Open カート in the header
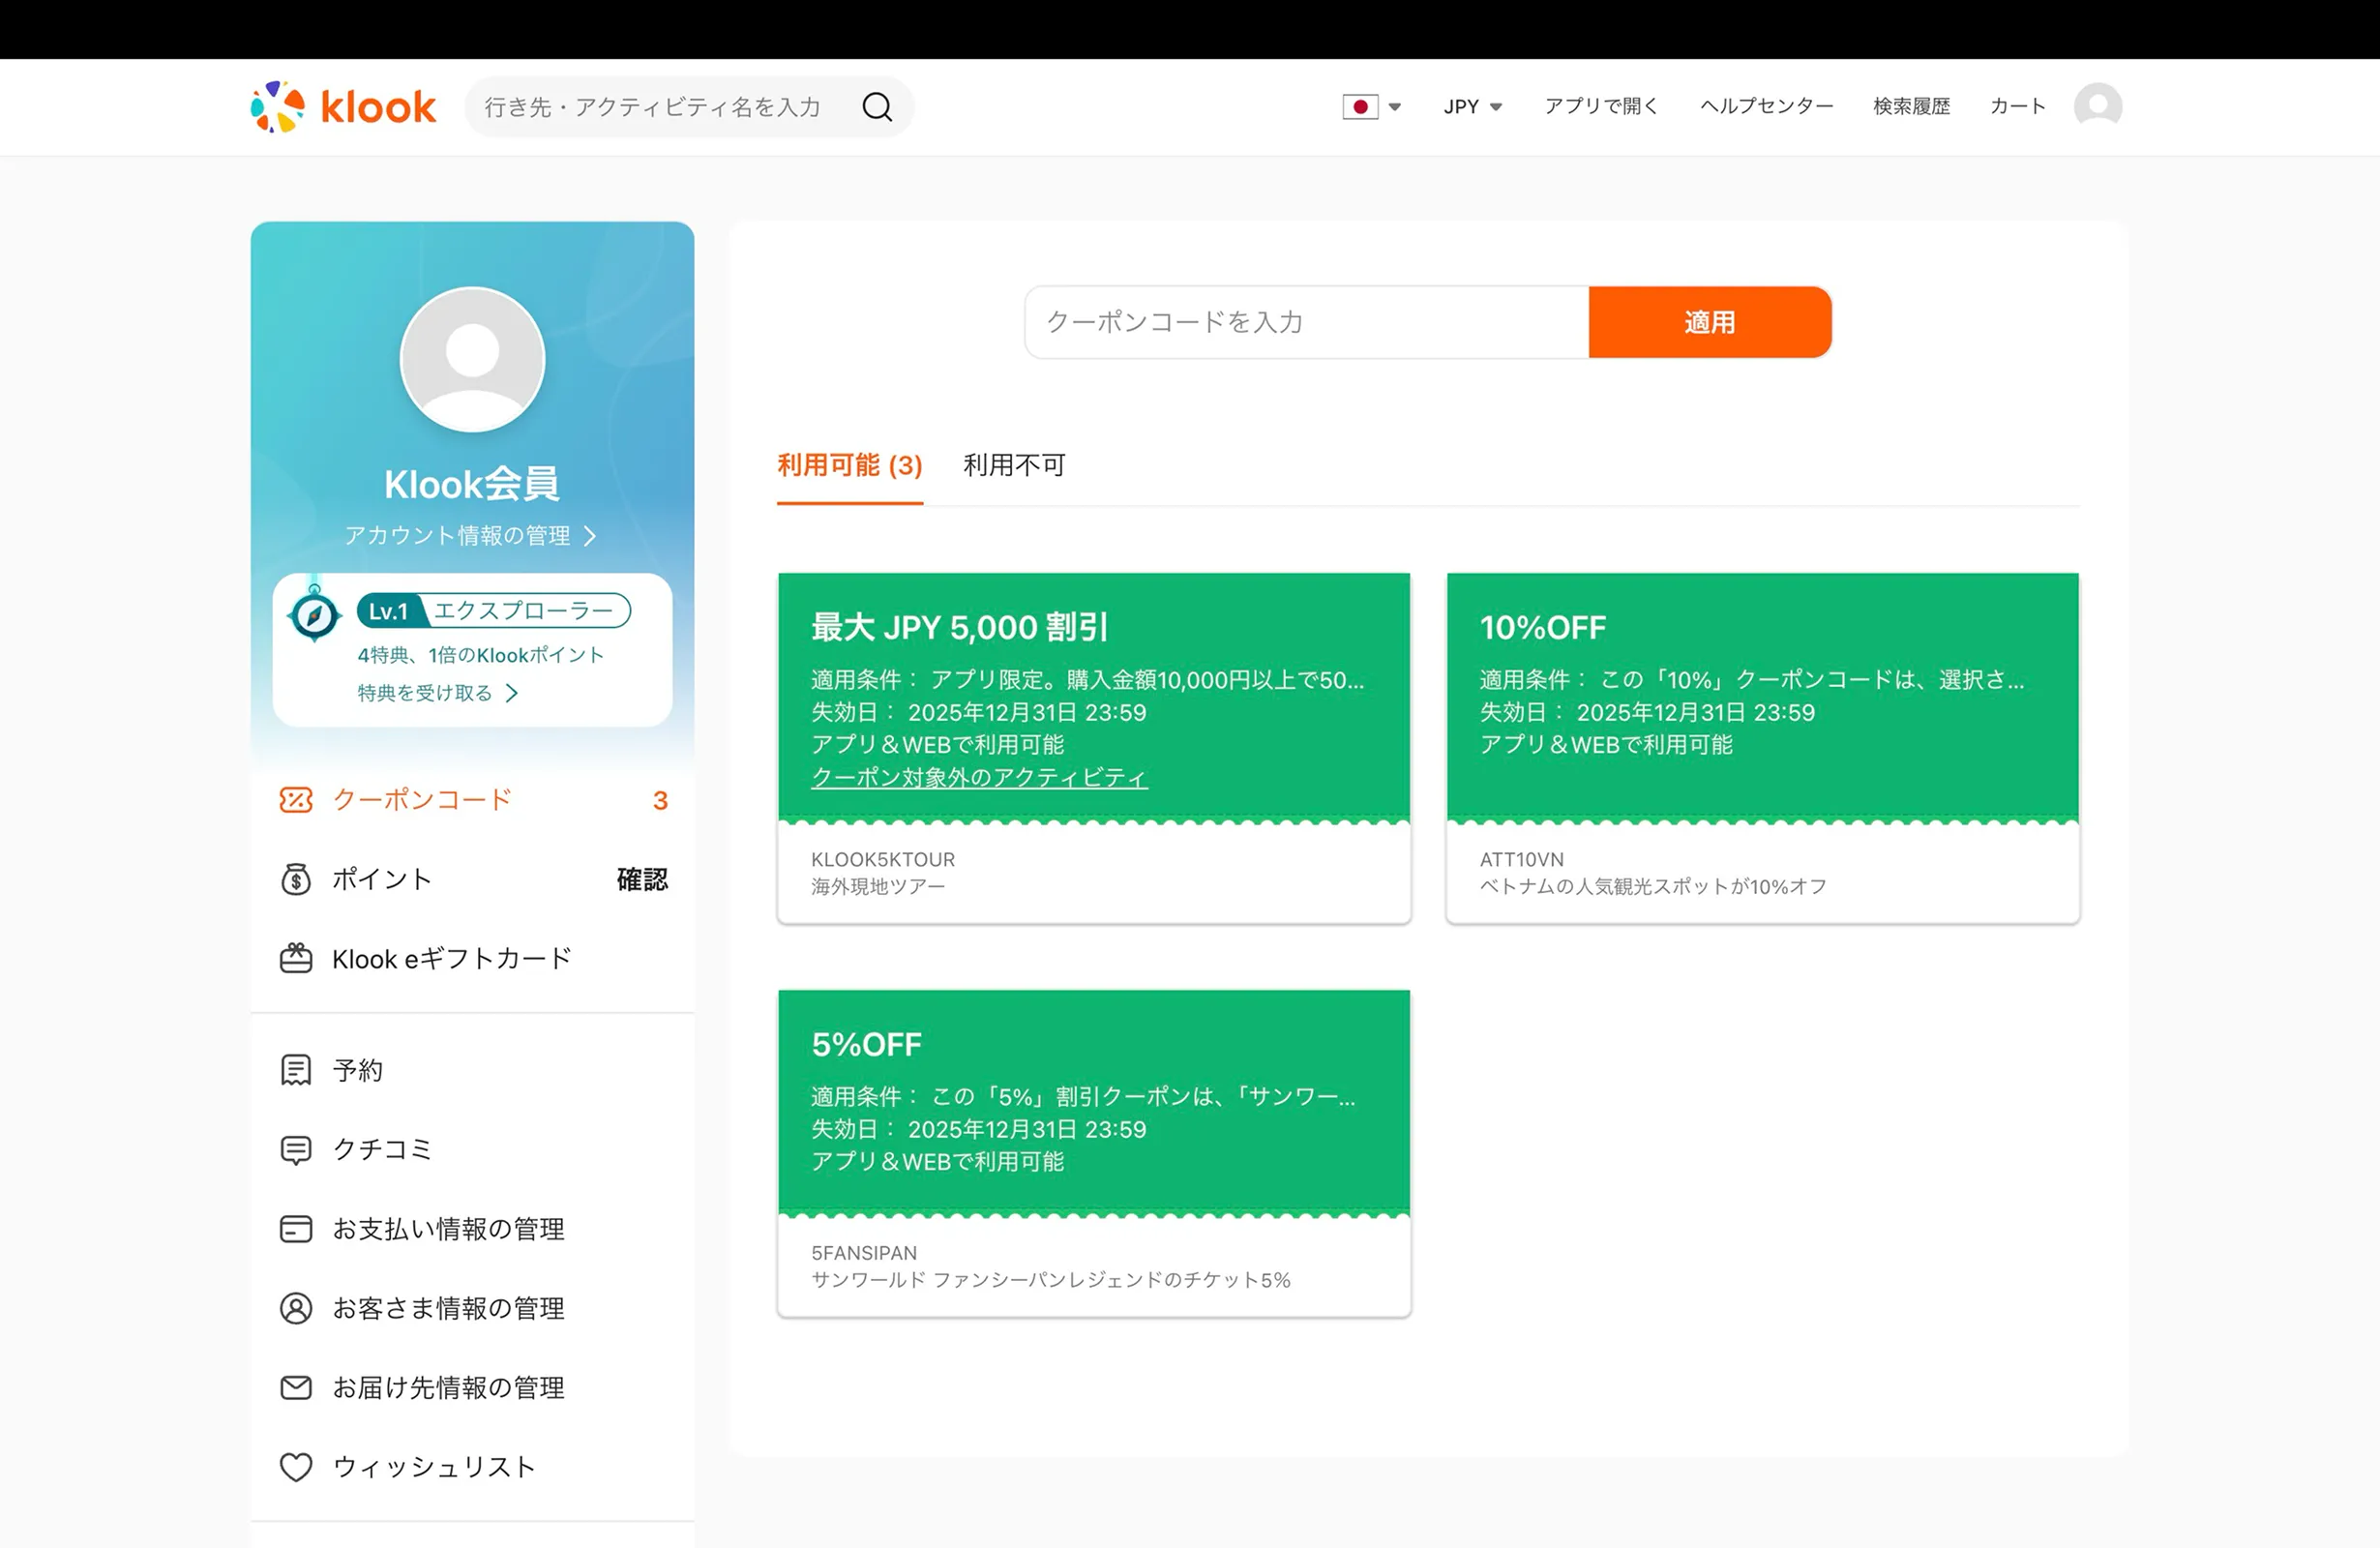Viewport: 2380px width, 1548px height. [x=2017, y=106]
